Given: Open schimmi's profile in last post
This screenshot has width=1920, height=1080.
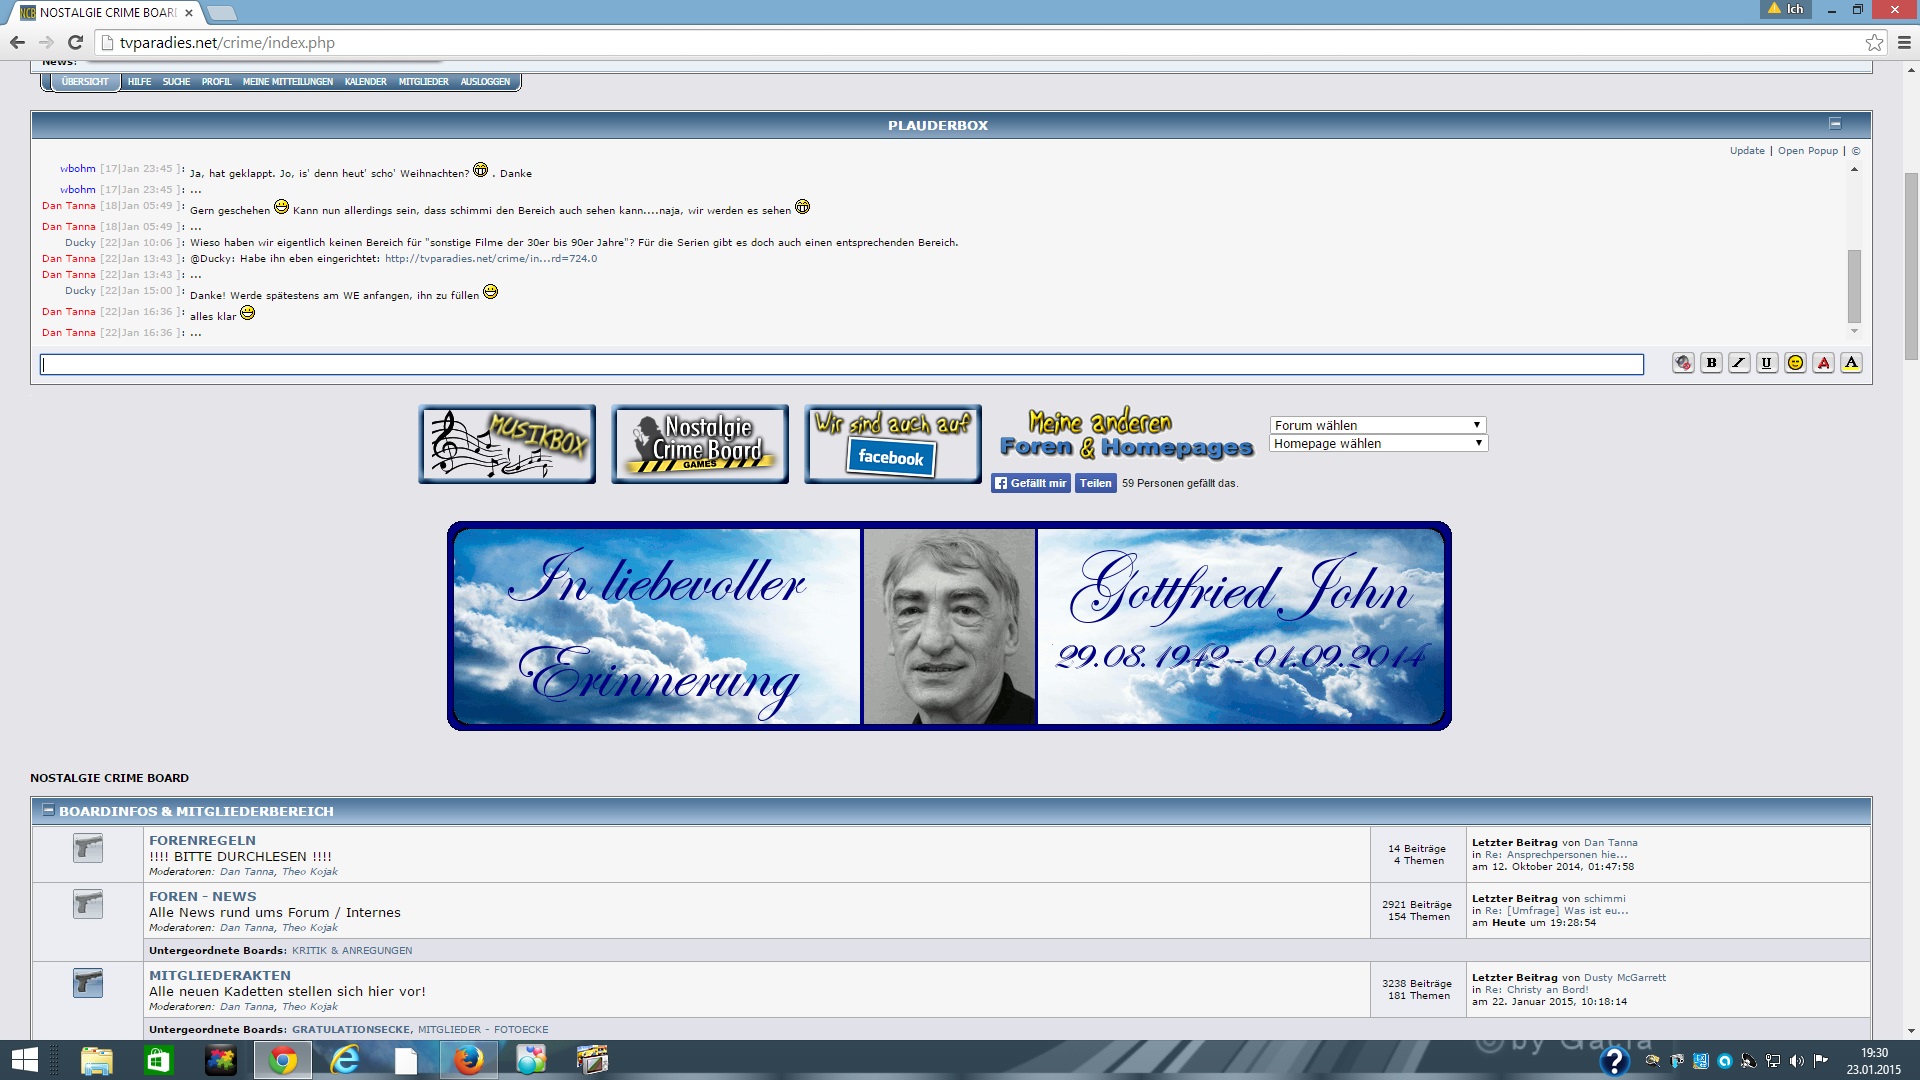Looking at the screenshot, I should 1605,898.
